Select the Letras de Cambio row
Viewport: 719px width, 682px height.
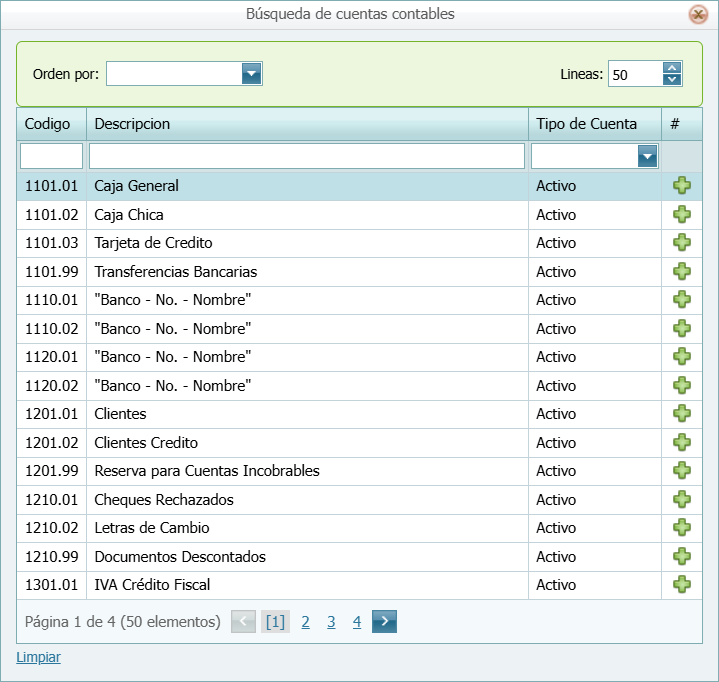click(360, 528)
